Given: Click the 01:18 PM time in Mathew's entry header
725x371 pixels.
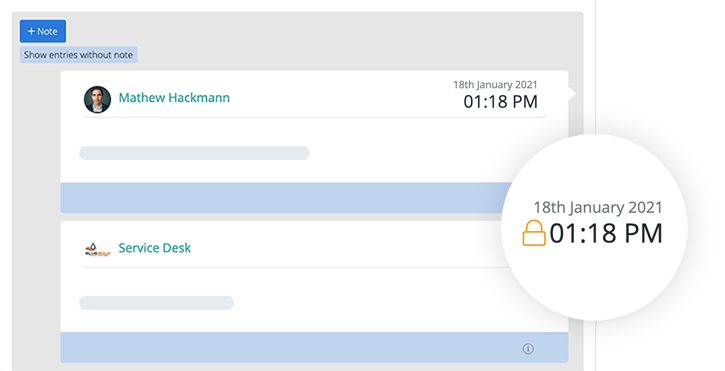Looking at the screenshot, I should 500,102.
